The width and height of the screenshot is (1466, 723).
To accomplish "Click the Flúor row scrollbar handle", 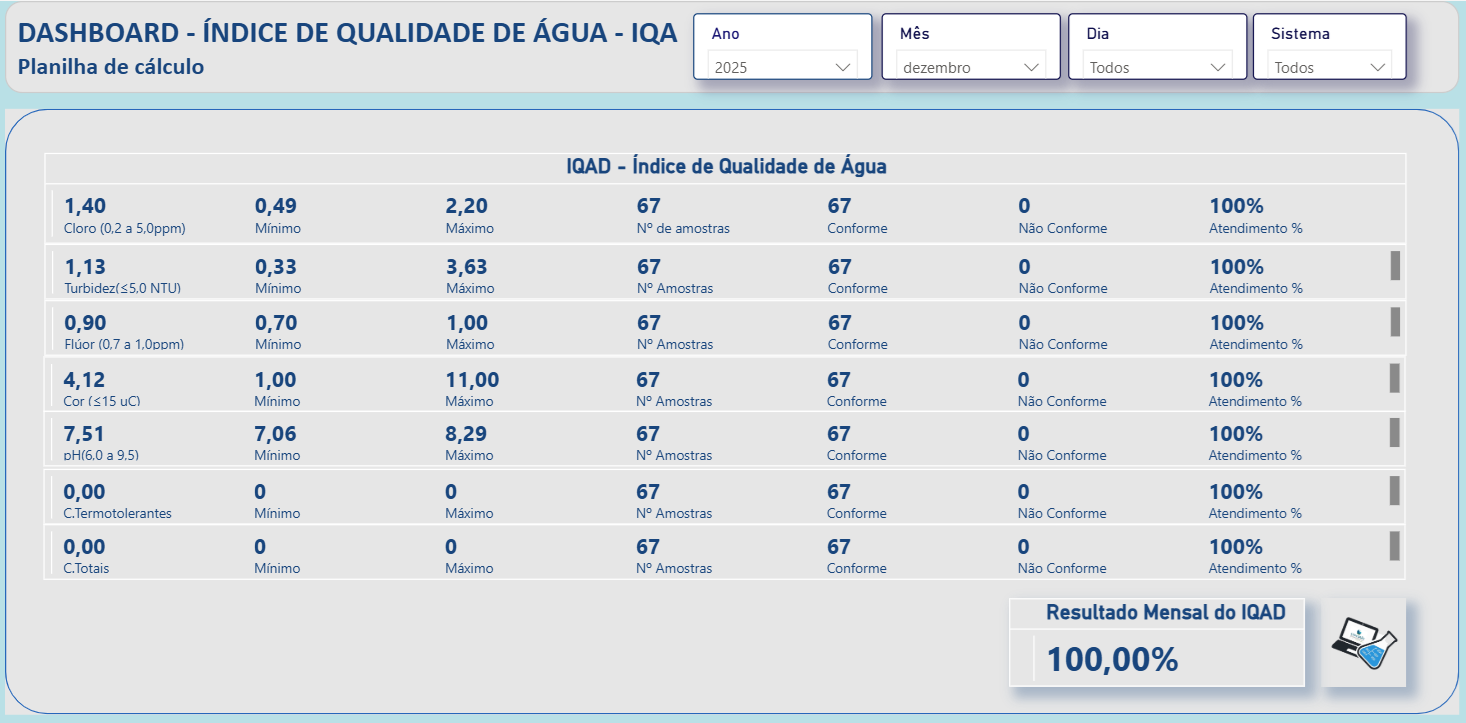I will tap(1395, 322).
